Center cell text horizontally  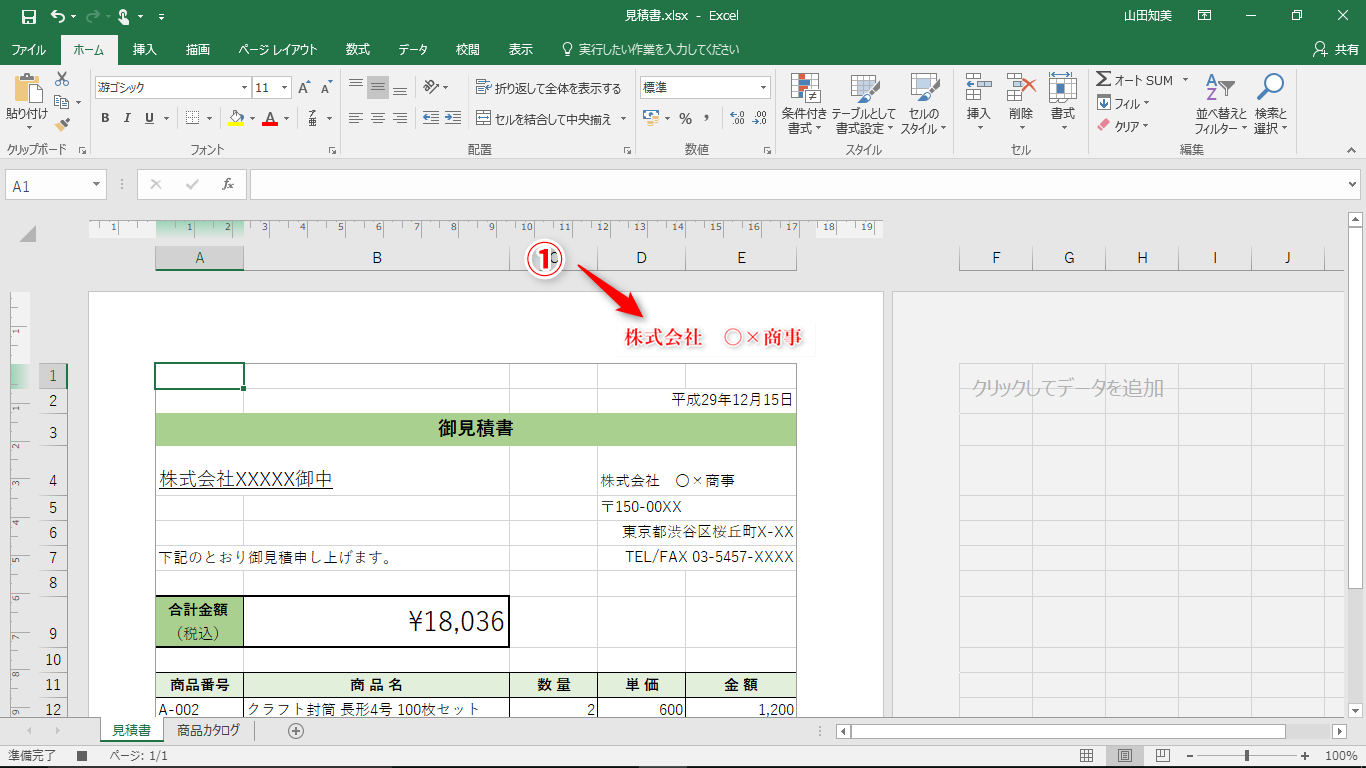tap(377, 118)
